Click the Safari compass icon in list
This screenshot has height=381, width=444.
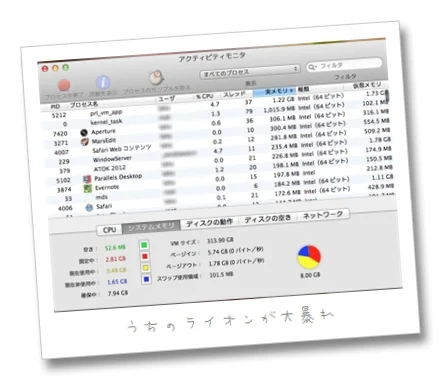tap(89, 207)
